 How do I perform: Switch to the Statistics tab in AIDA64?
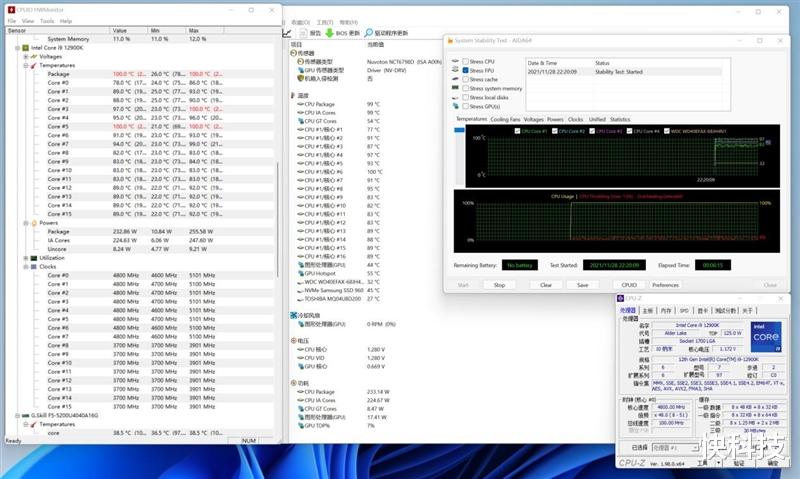[620, 119]
